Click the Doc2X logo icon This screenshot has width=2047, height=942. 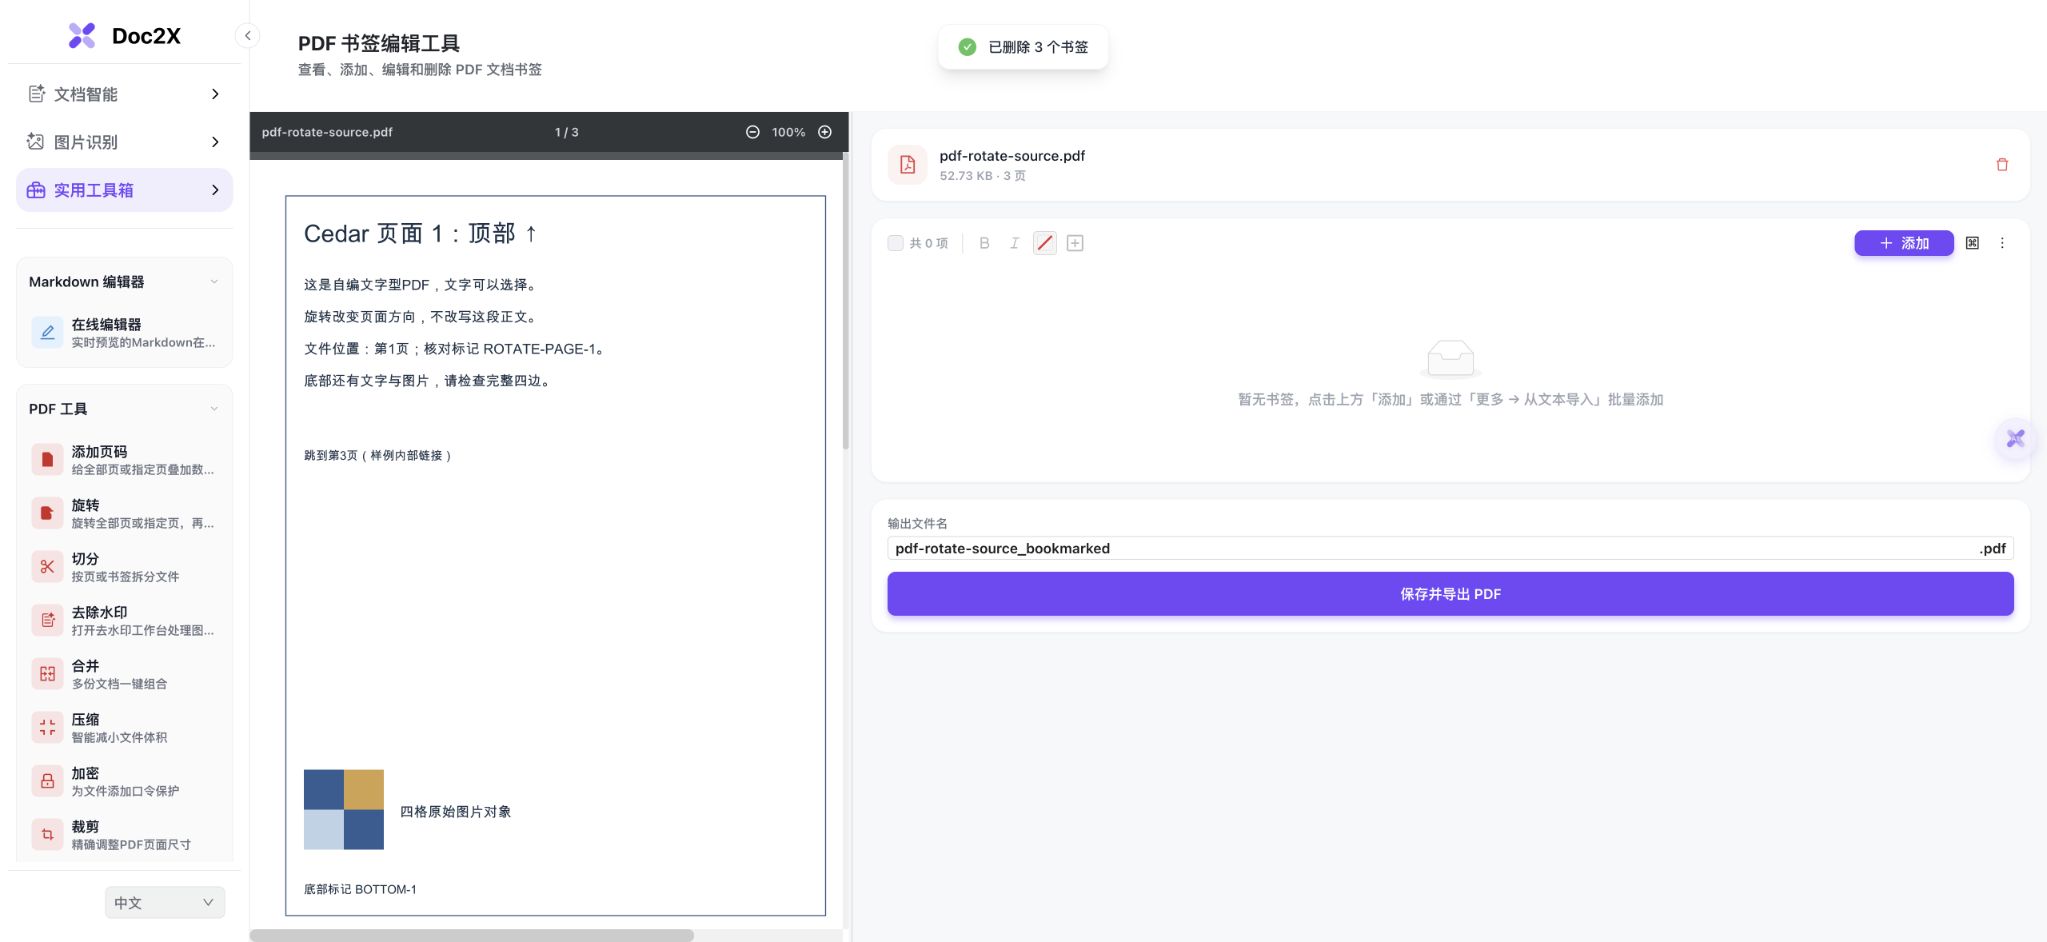coord(82,36)
